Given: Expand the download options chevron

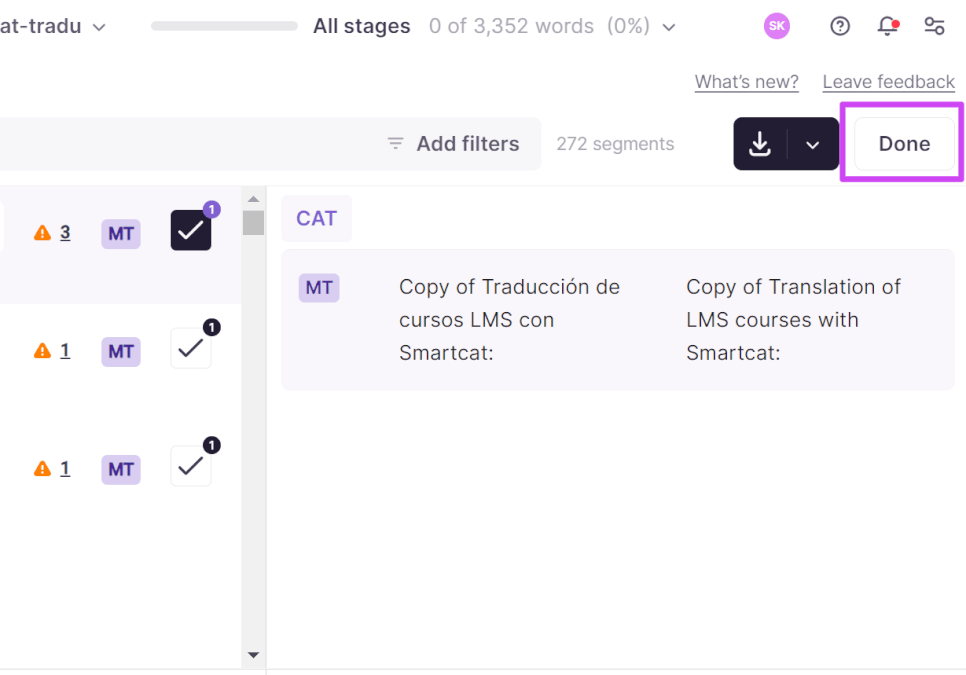Looking at the screenshot, I should pos(813,145).
